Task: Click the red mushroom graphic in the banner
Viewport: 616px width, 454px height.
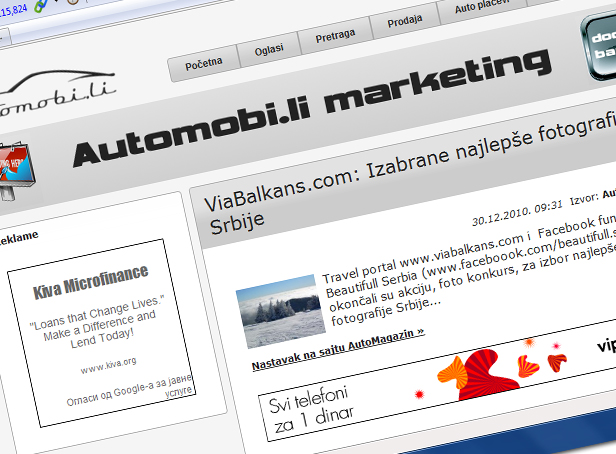Action: (487, 374)
